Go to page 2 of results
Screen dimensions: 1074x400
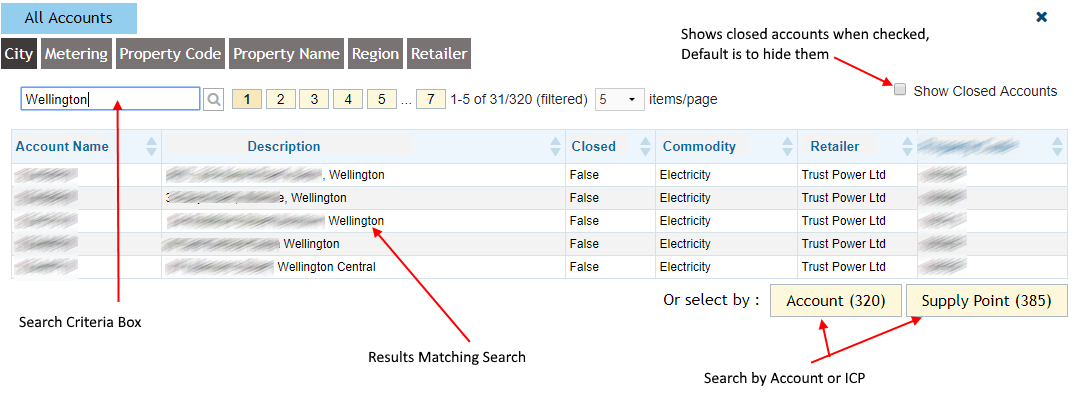(281, 99)
